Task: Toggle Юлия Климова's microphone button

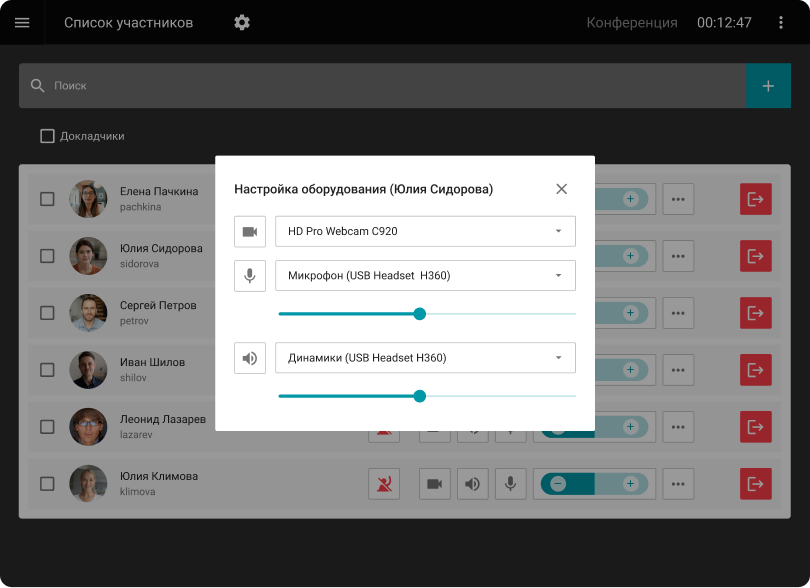Action: [510, 484]
